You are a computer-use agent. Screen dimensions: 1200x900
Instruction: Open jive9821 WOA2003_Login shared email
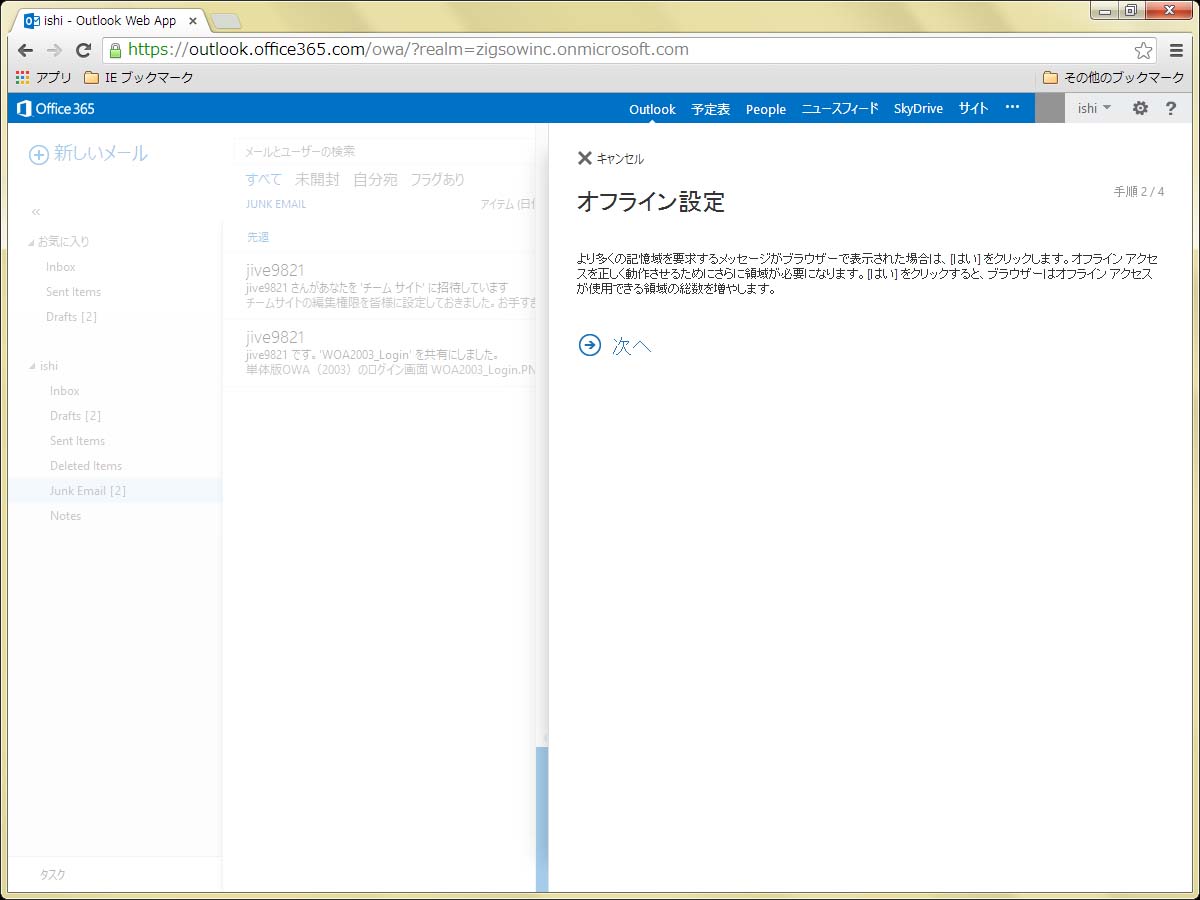[380, 353]
